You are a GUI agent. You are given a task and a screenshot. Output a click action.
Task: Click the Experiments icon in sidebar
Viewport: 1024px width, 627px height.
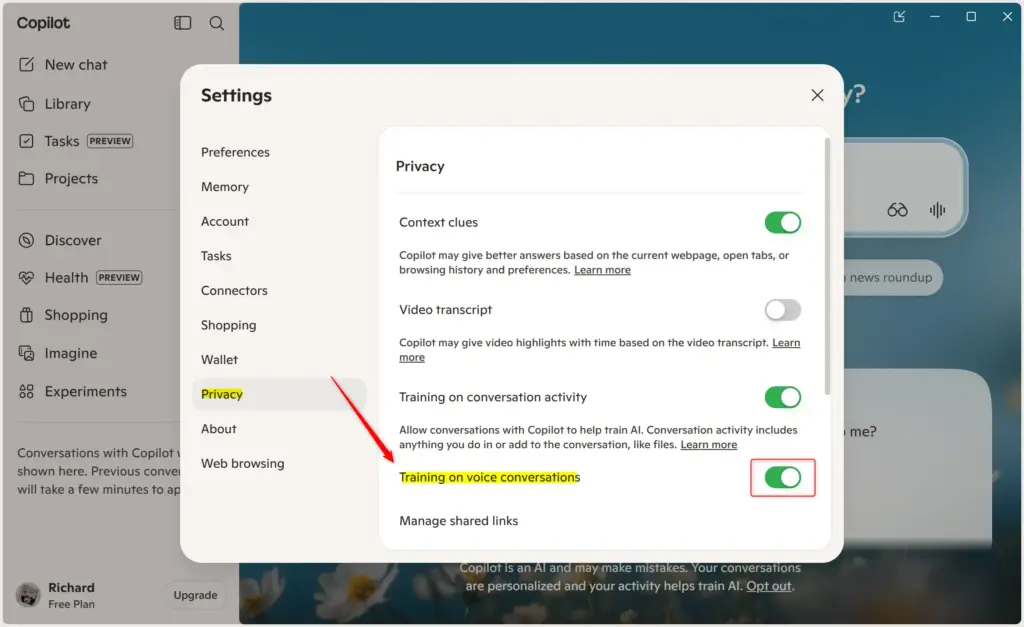click(26, 391)
